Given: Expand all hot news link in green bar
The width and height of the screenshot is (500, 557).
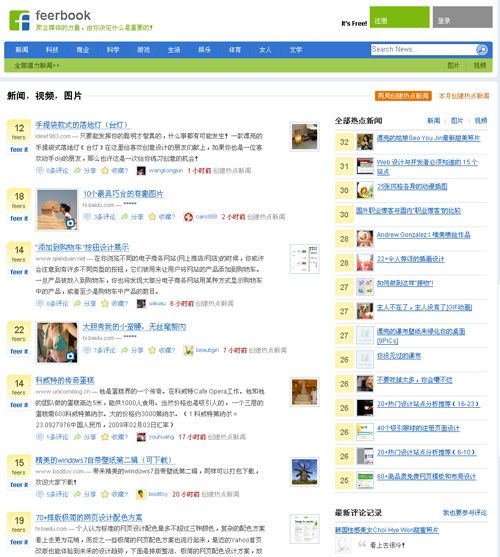Looking at the screenshot, I should click(37, 65).
